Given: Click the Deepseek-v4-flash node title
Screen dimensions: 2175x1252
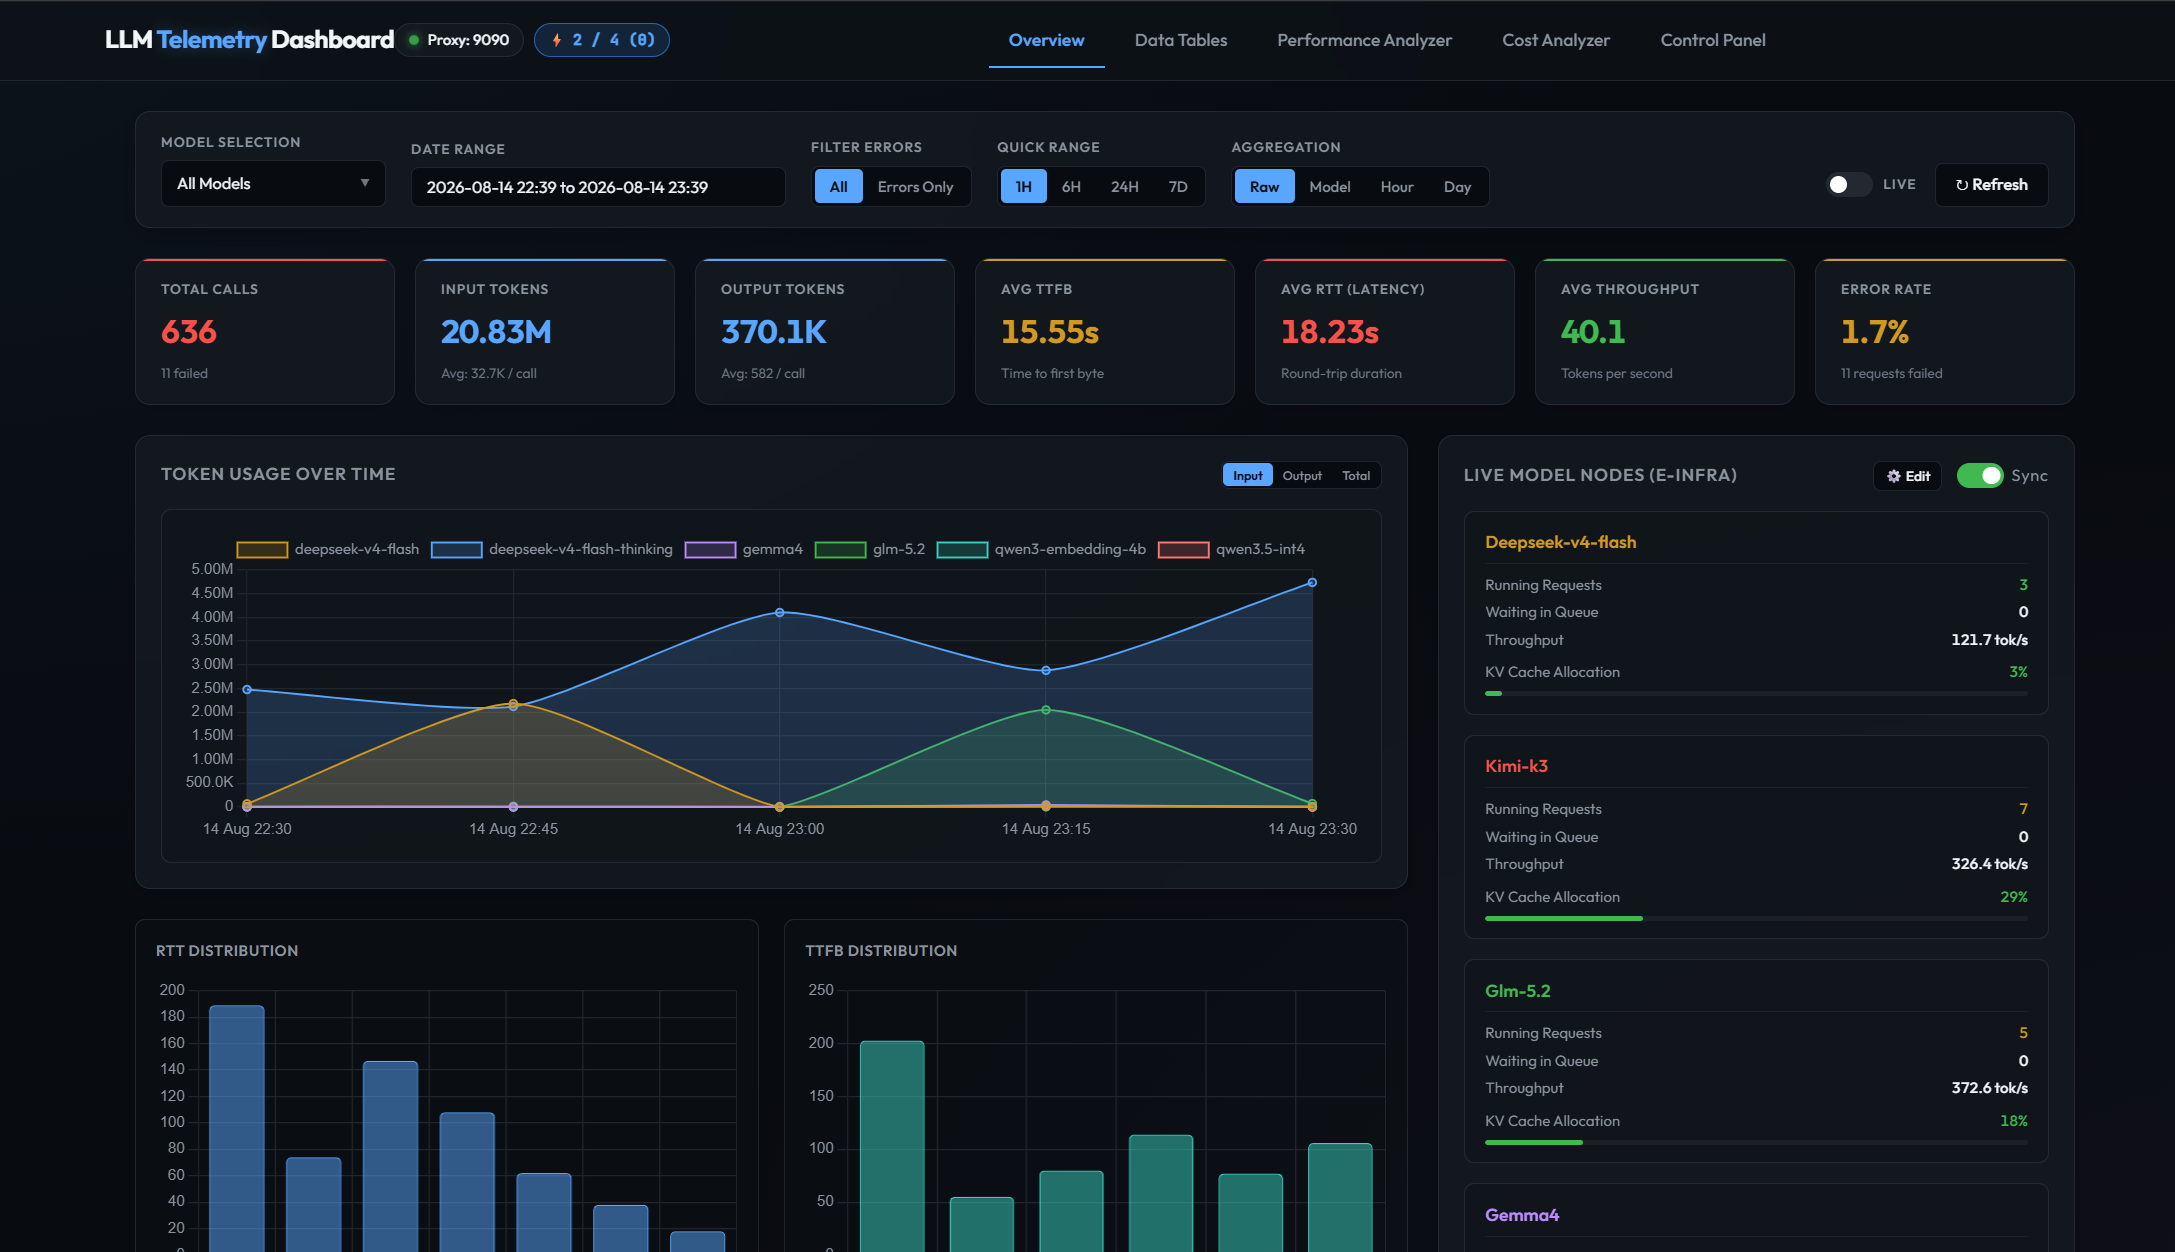Looking at the screenshot, I should coord(1560,542).
